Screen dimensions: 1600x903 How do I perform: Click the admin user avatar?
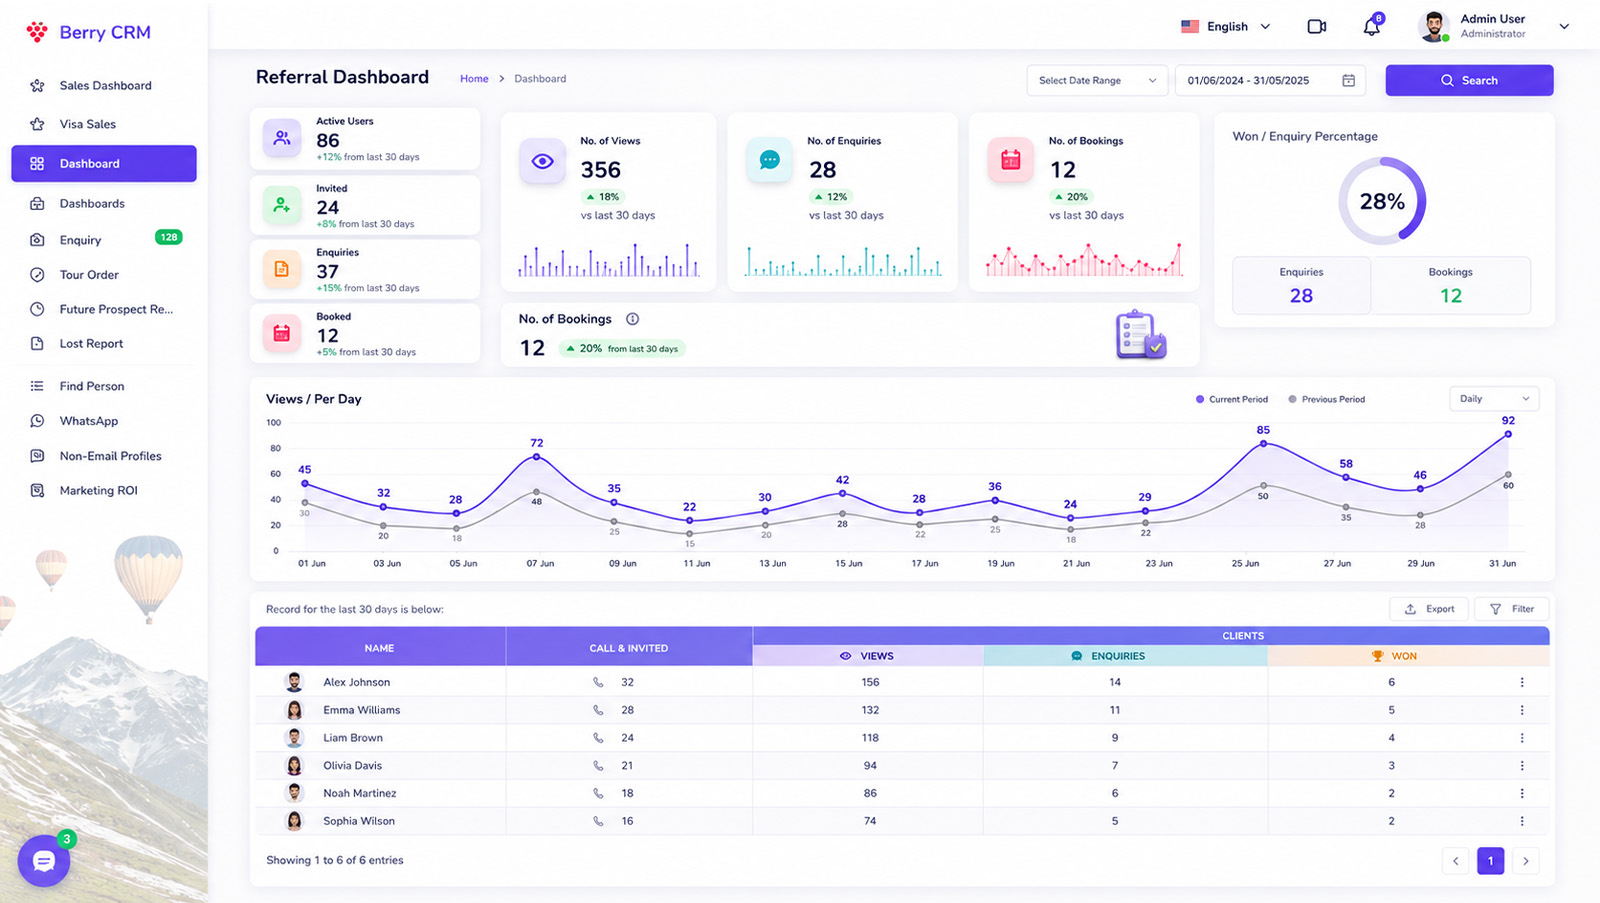(1434, 27)
